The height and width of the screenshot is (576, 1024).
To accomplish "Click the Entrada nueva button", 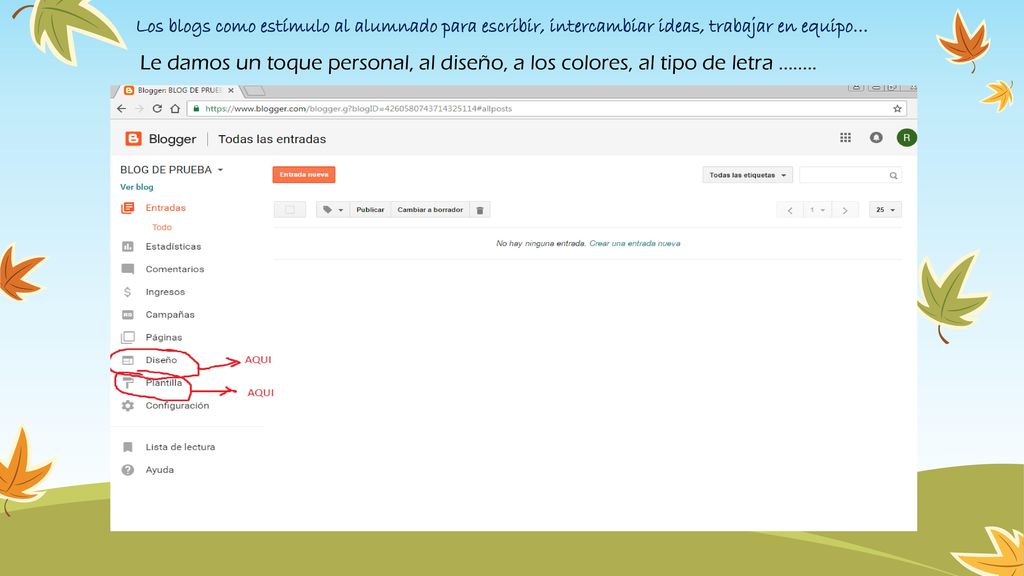I will [304, 174].
